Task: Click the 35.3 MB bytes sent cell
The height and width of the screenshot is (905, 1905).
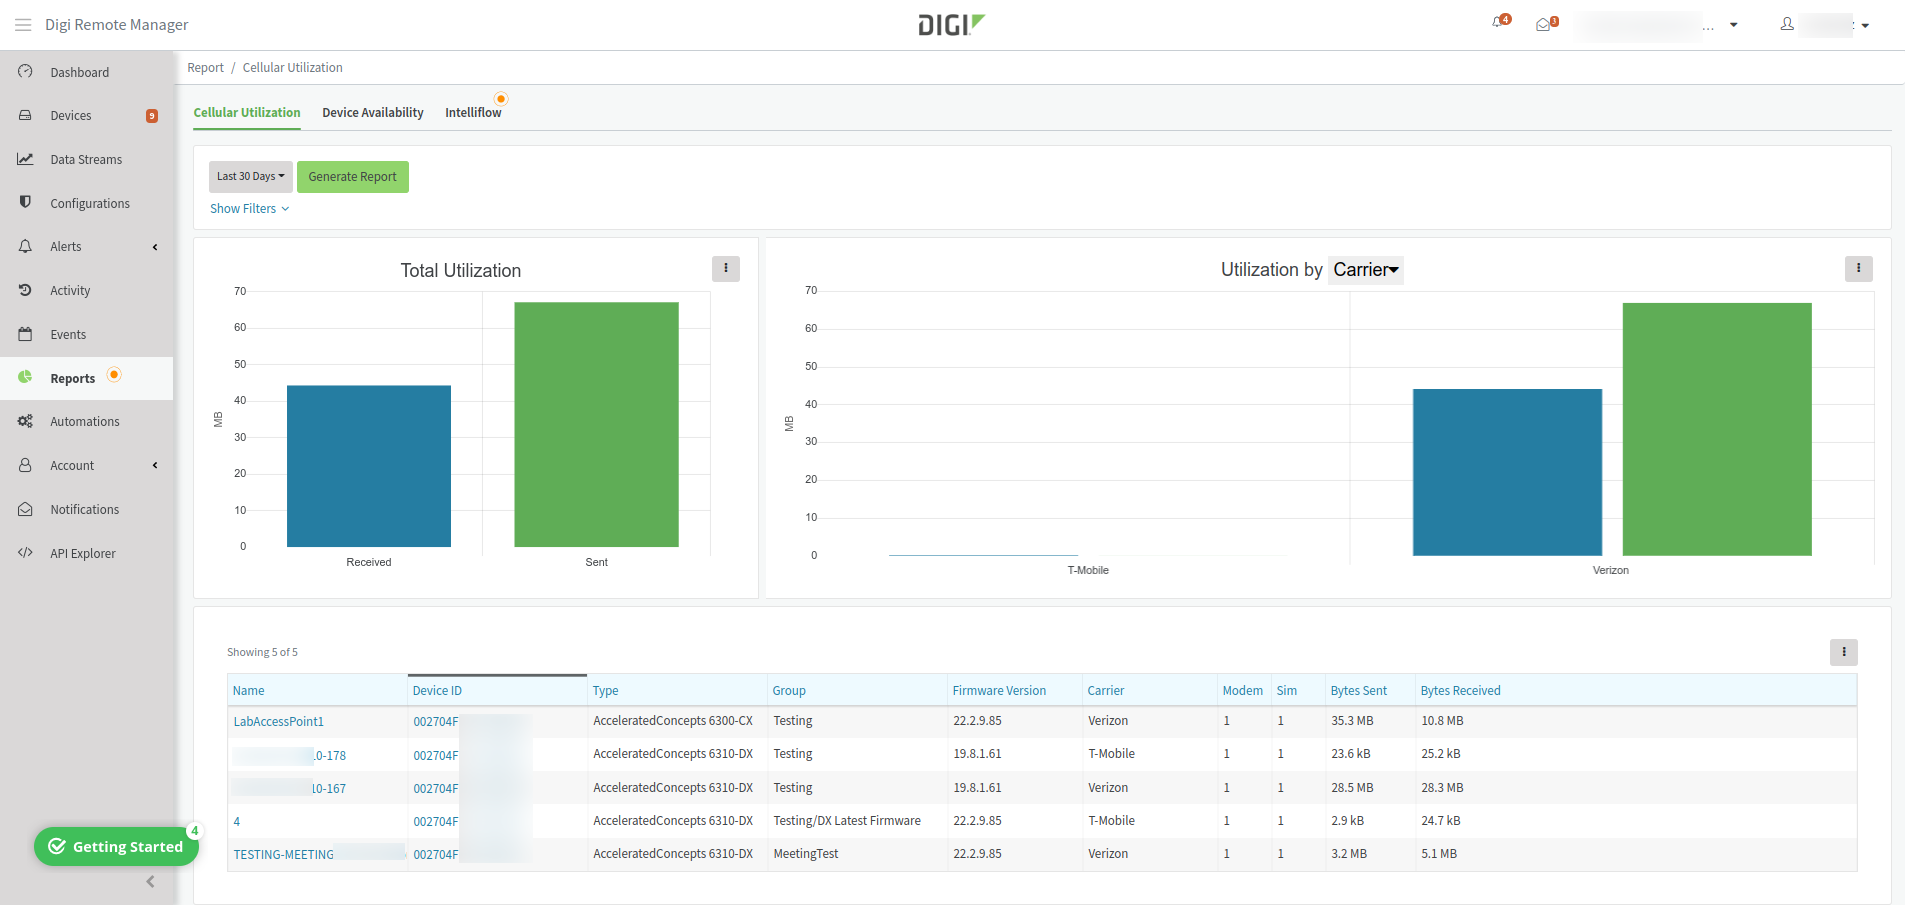Action: point(1352,721)
